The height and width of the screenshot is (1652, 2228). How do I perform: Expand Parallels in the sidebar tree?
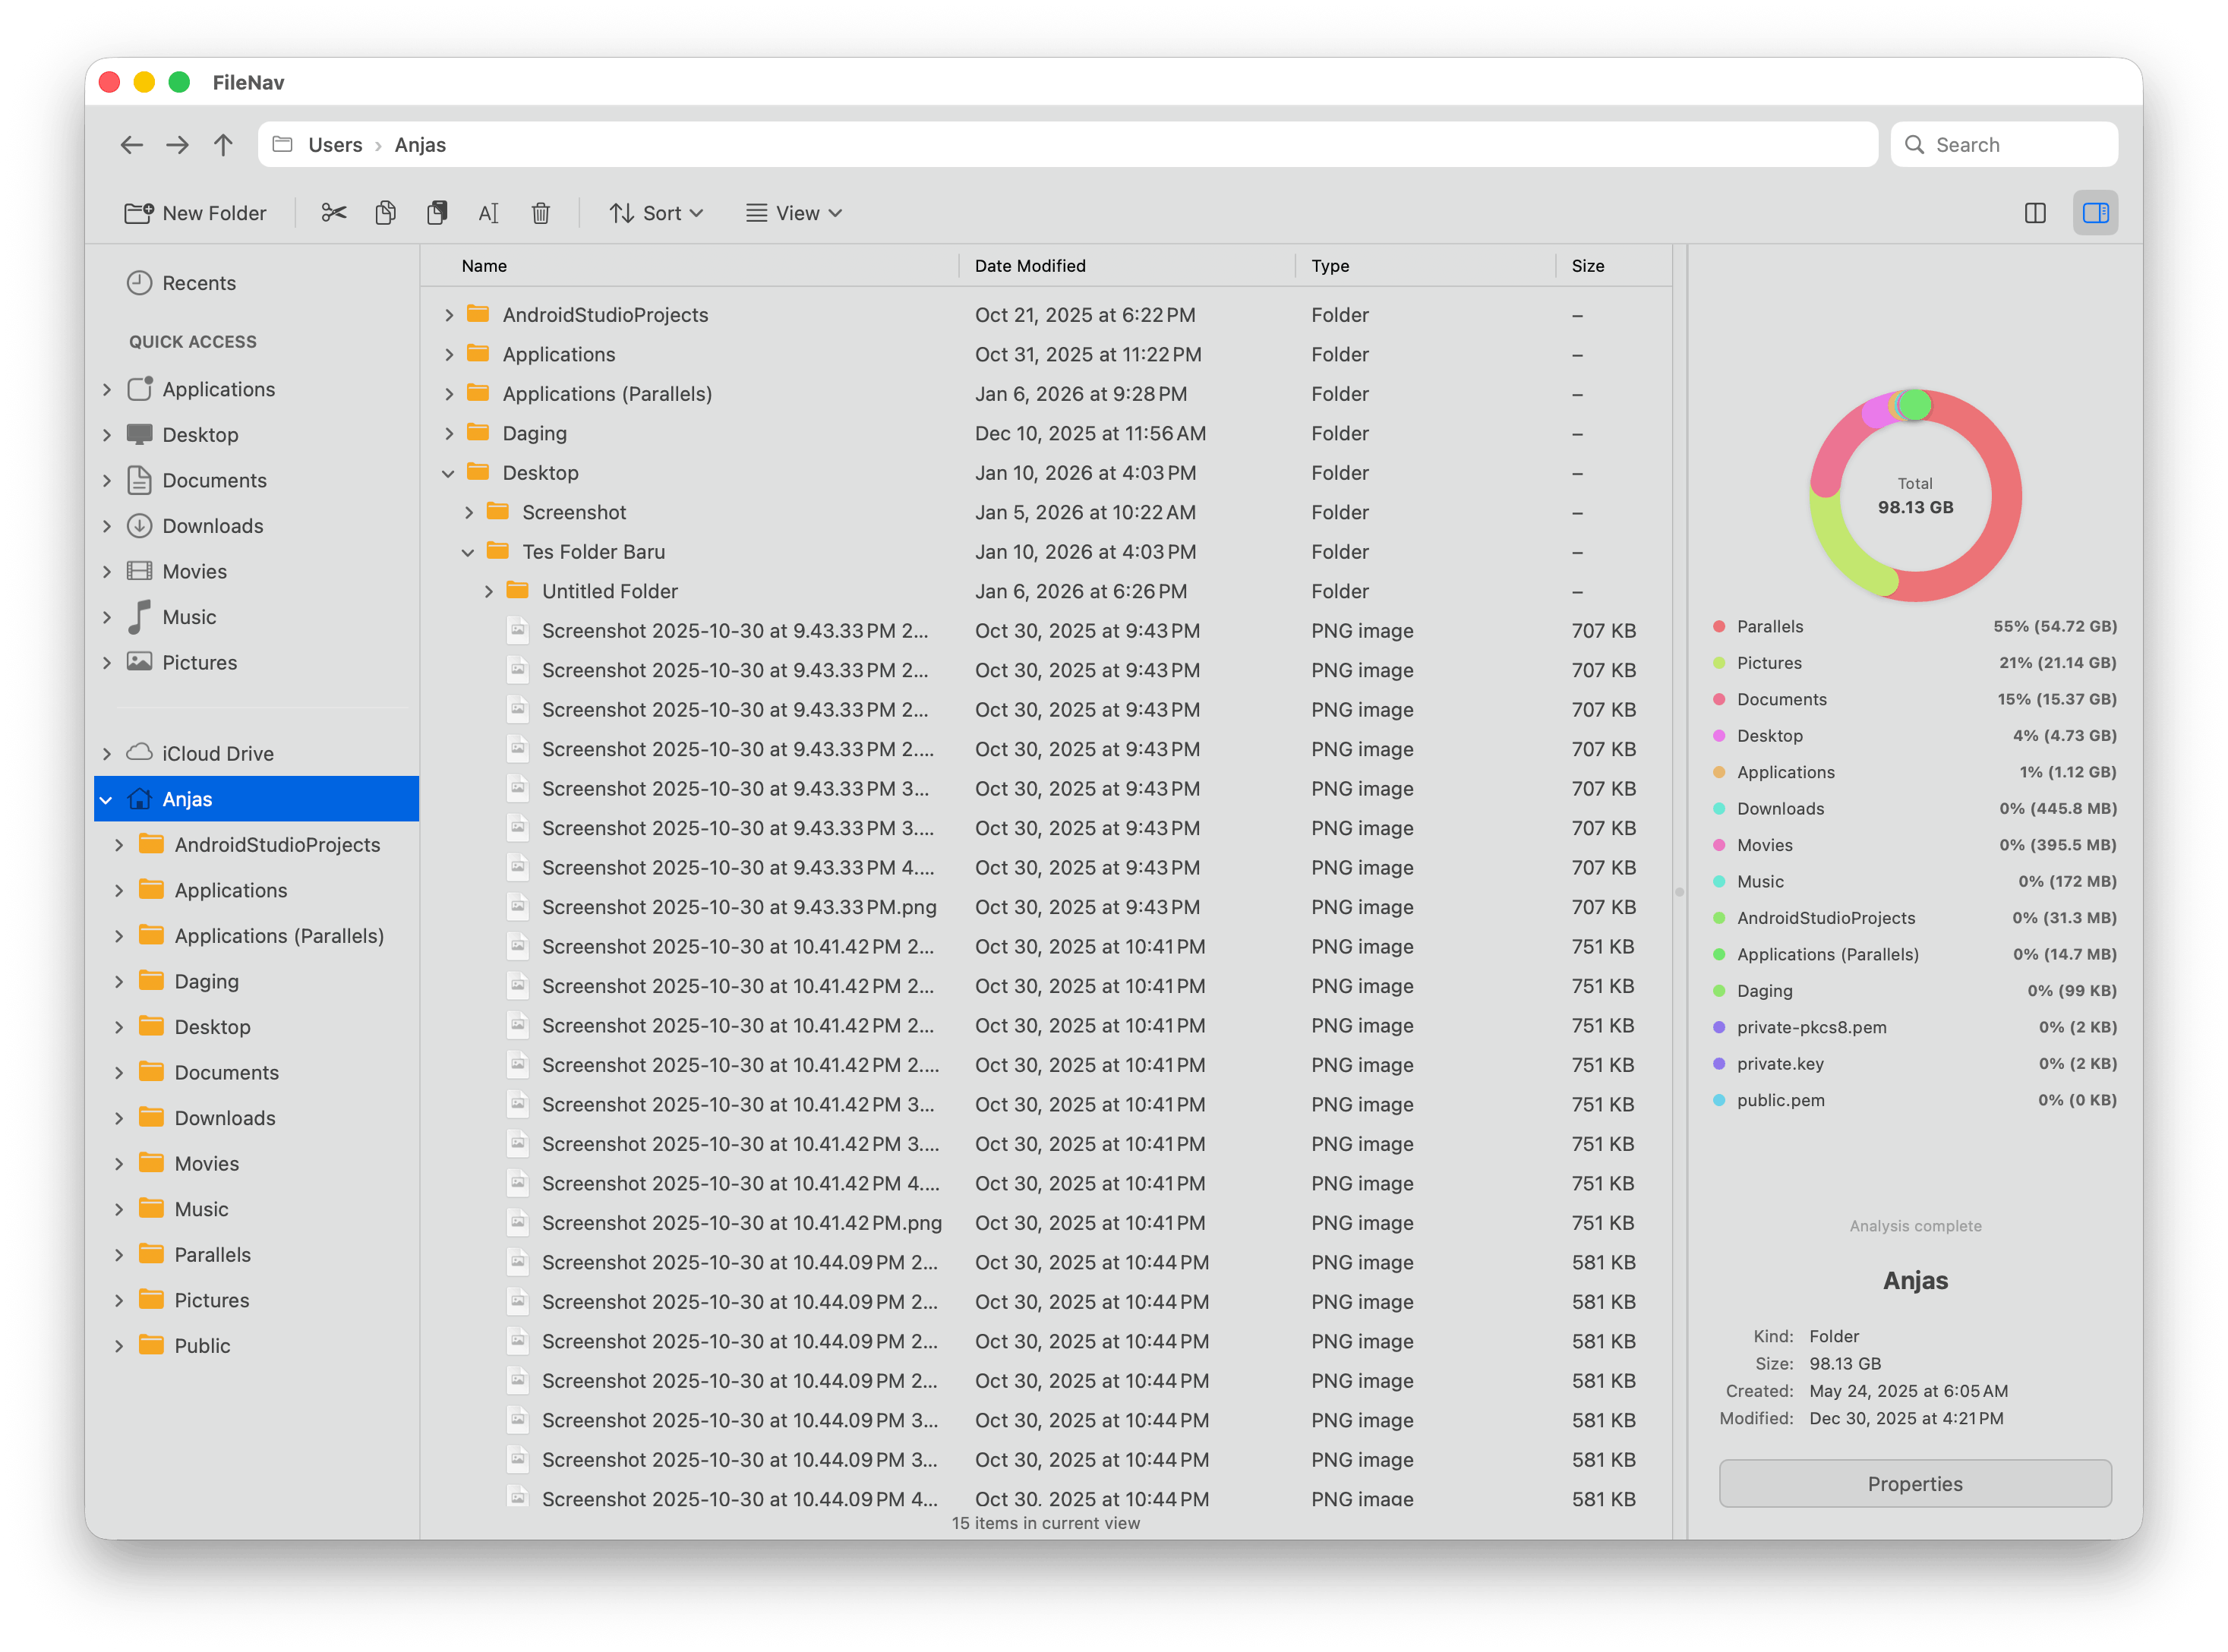click(x=119, y=1254)
